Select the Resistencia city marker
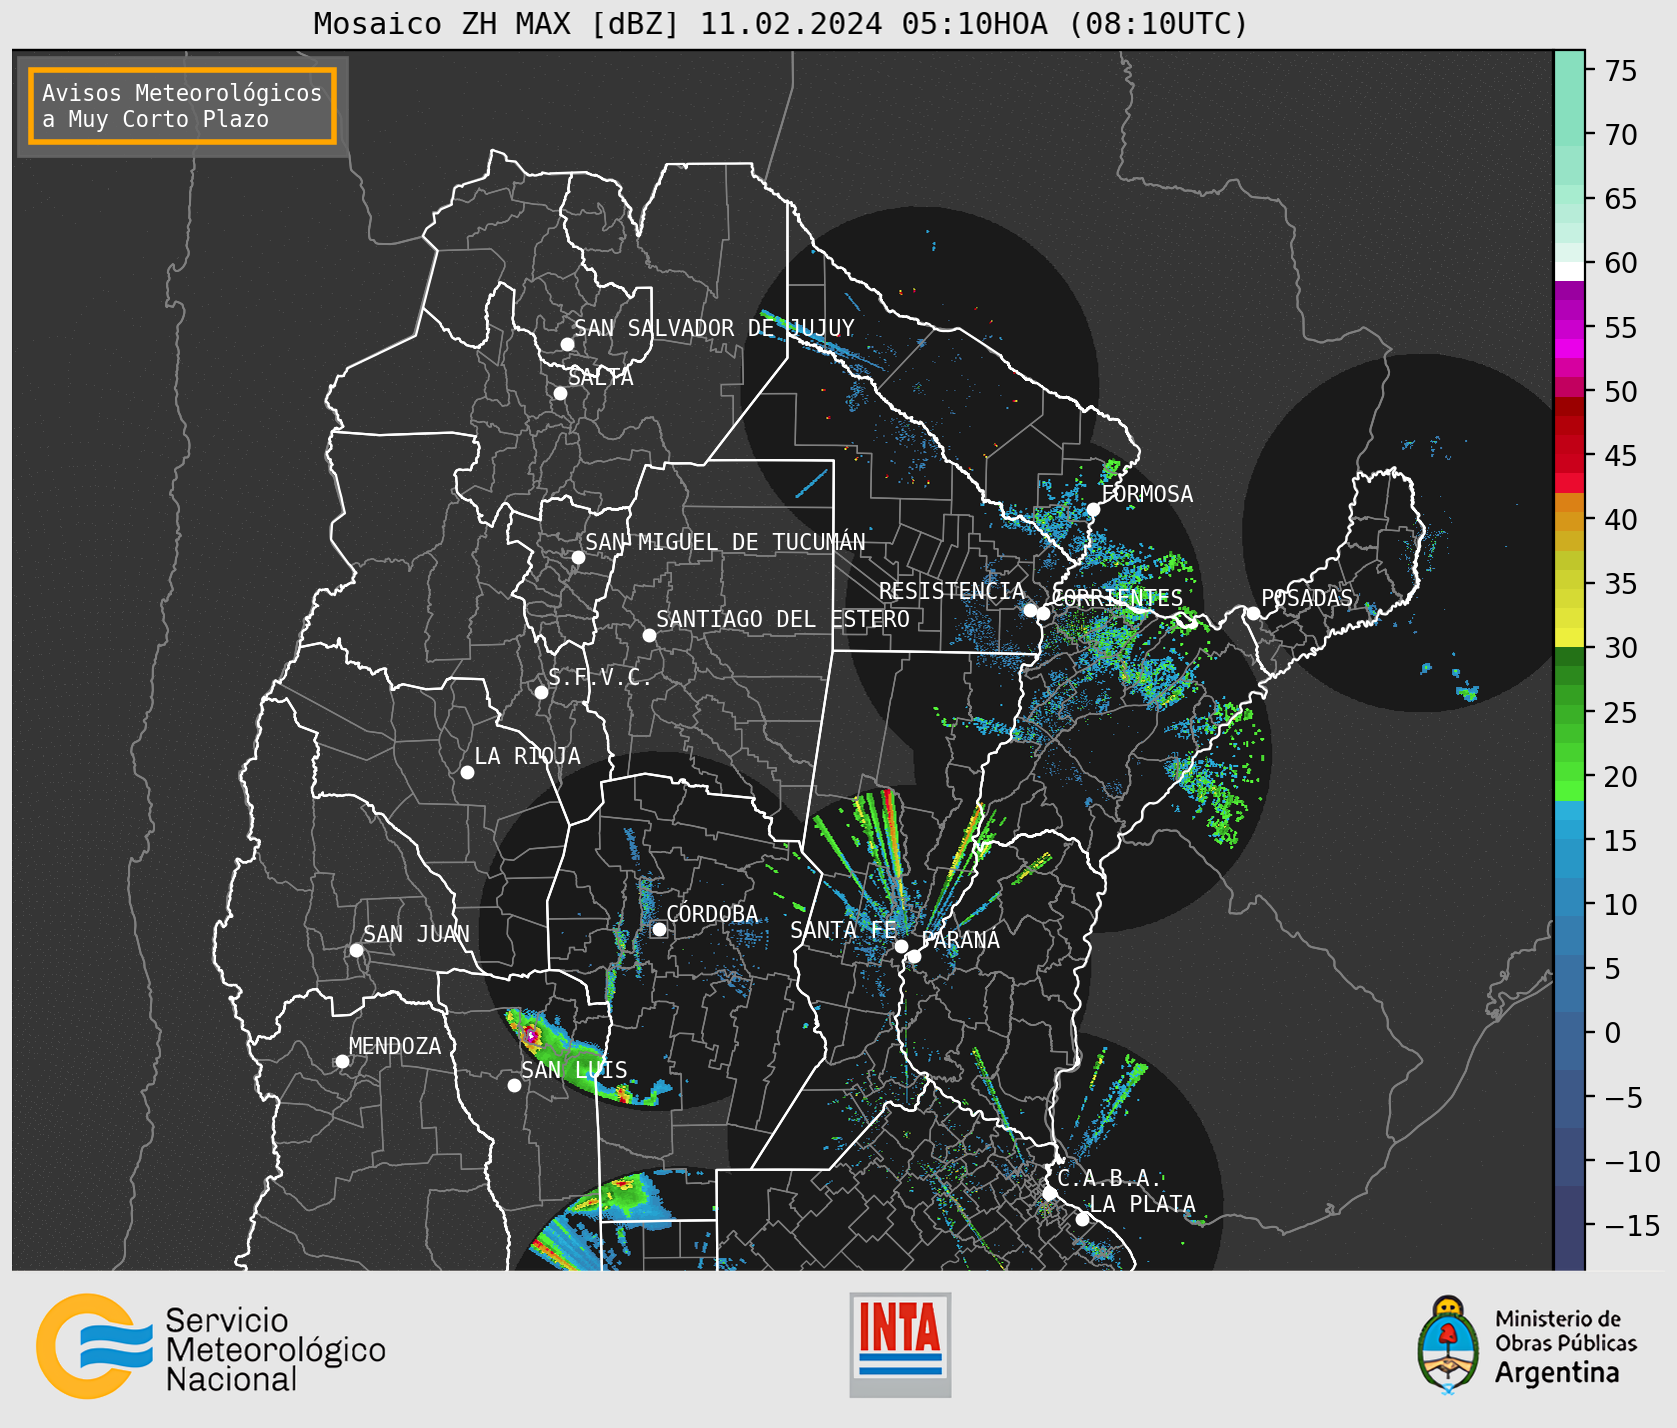This screenshot has height=1428, width=1677. (x=1030, y=609)
